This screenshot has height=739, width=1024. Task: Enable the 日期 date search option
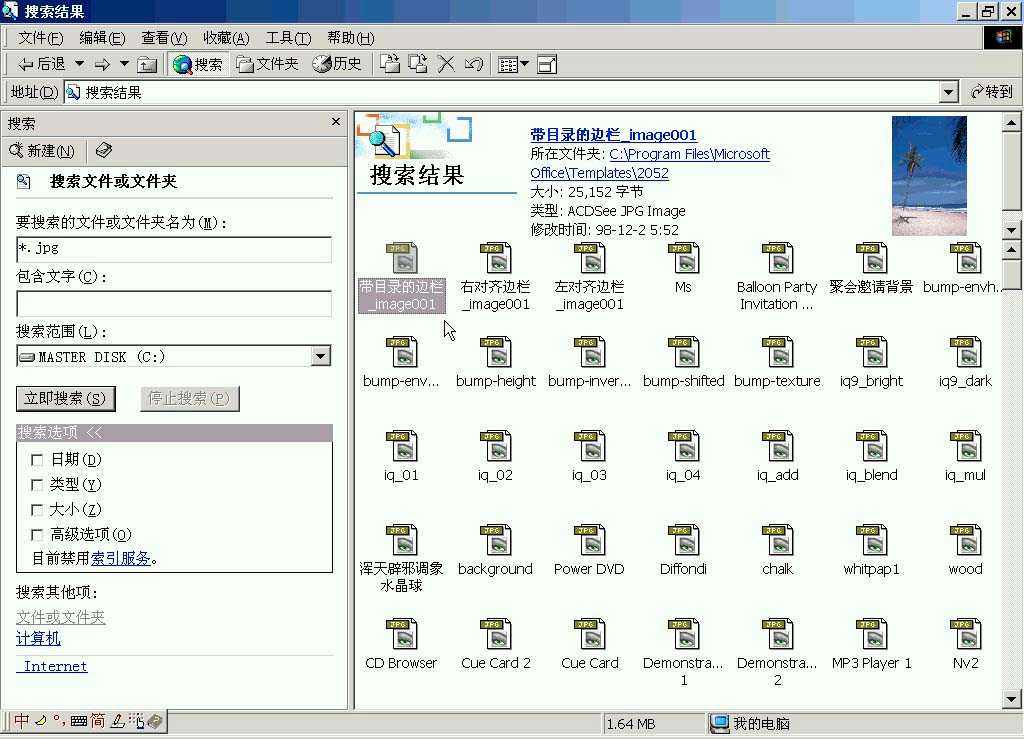[x=37, y=459]
